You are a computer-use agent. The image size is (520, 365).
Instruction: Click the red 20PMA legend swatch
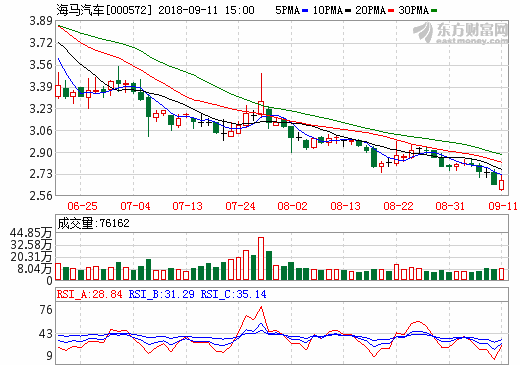(x=391, y=11)
